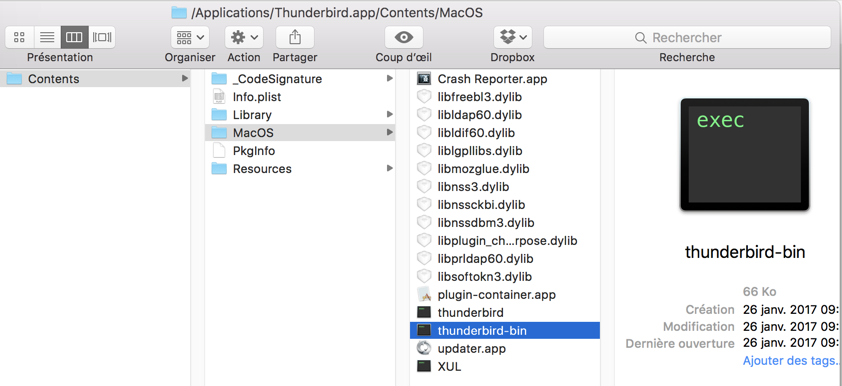
Task: Select Crash Reporter.app icon
Action: pyautogui.click(x=424, y=79)
